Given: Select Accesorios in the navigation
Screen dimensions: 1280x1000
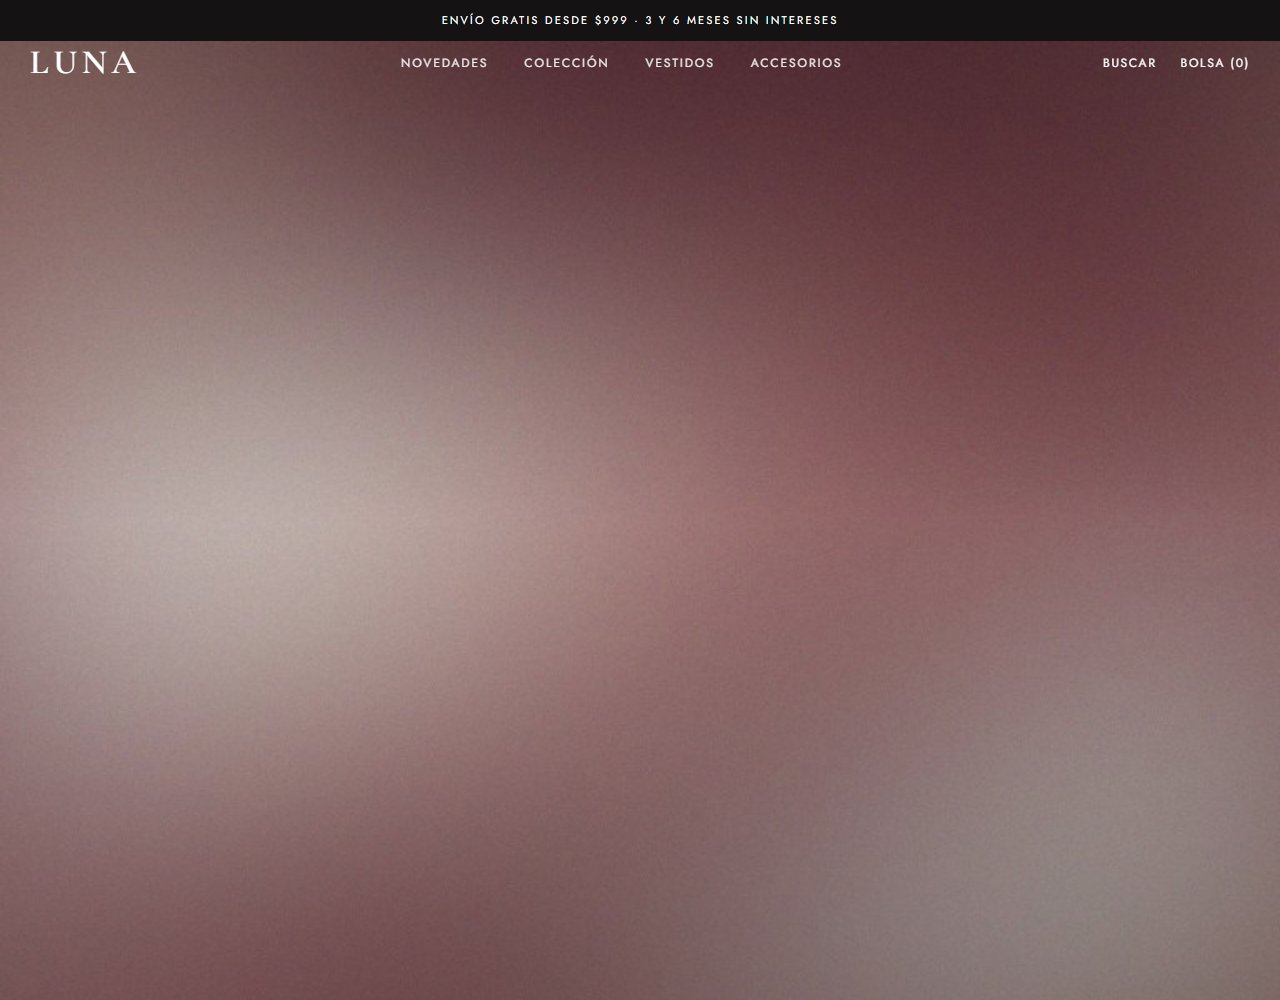Looking at the screenshot, I should (x=796, y=63).
